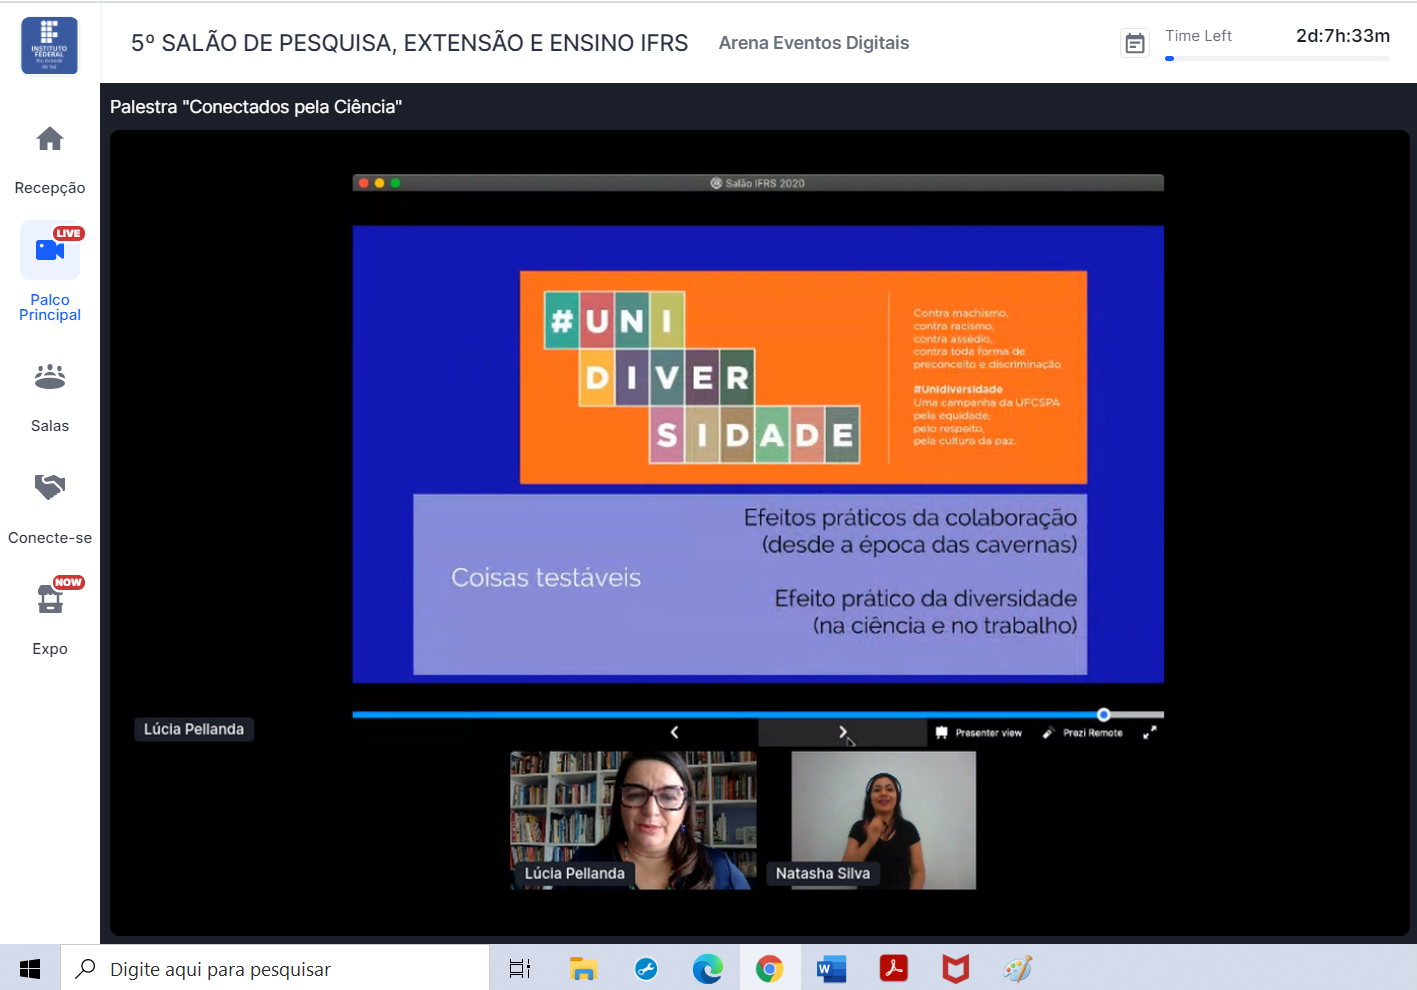Click the Instituto Federal logo
The height and width of the screenshot is (990, 1417).
coord(49,45)
